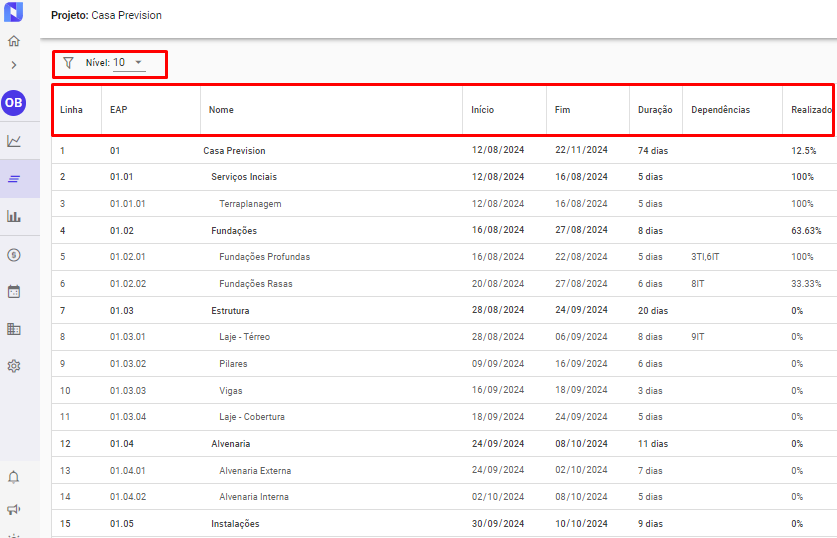
Task: Select the Fundações row name
Action: point(234,231)
